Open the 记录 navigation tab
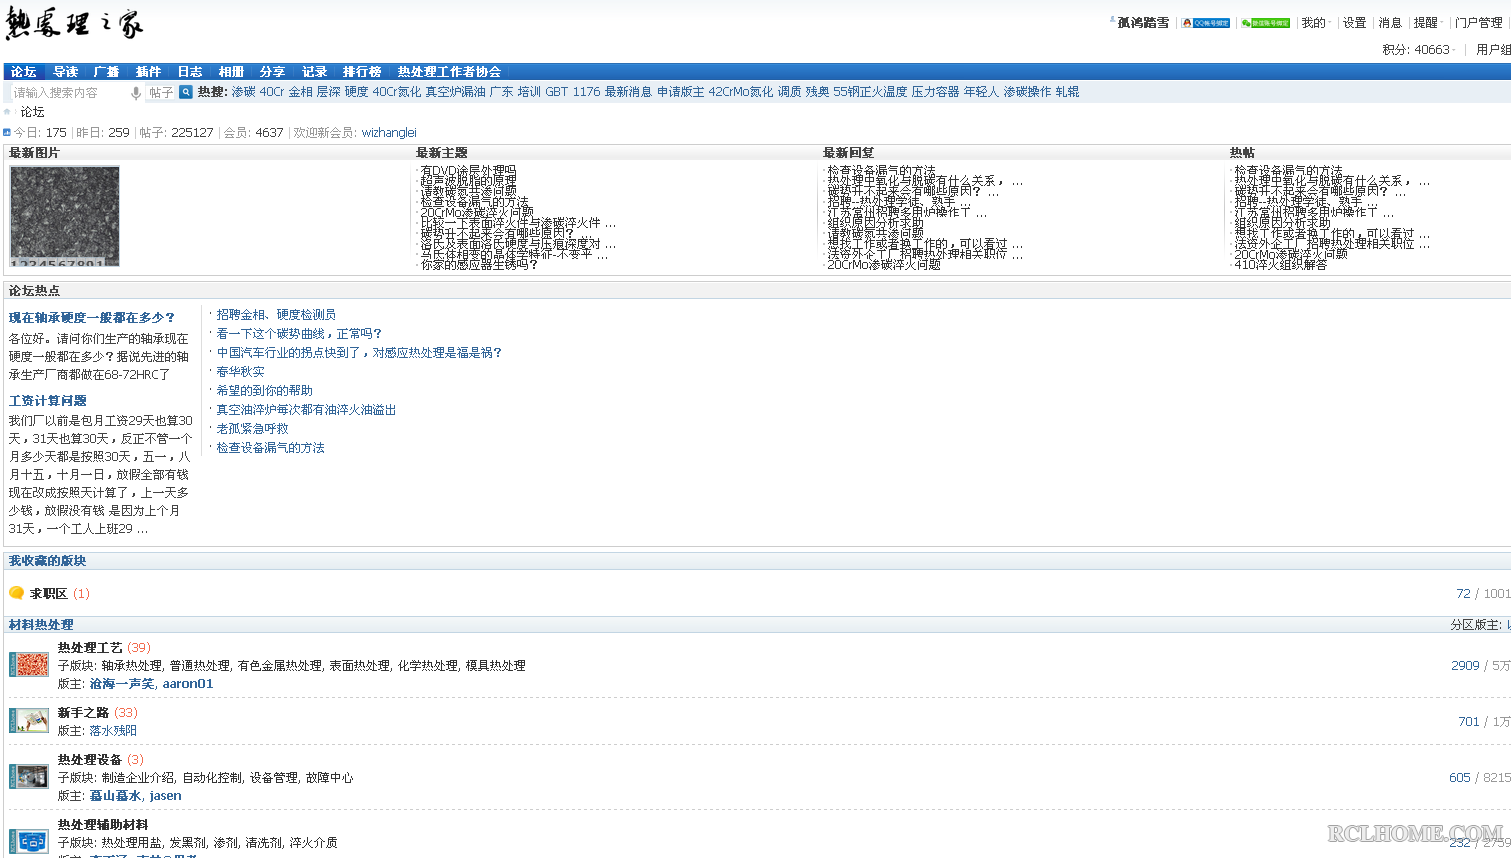The image size is (1511, 858). coord(314,72)
